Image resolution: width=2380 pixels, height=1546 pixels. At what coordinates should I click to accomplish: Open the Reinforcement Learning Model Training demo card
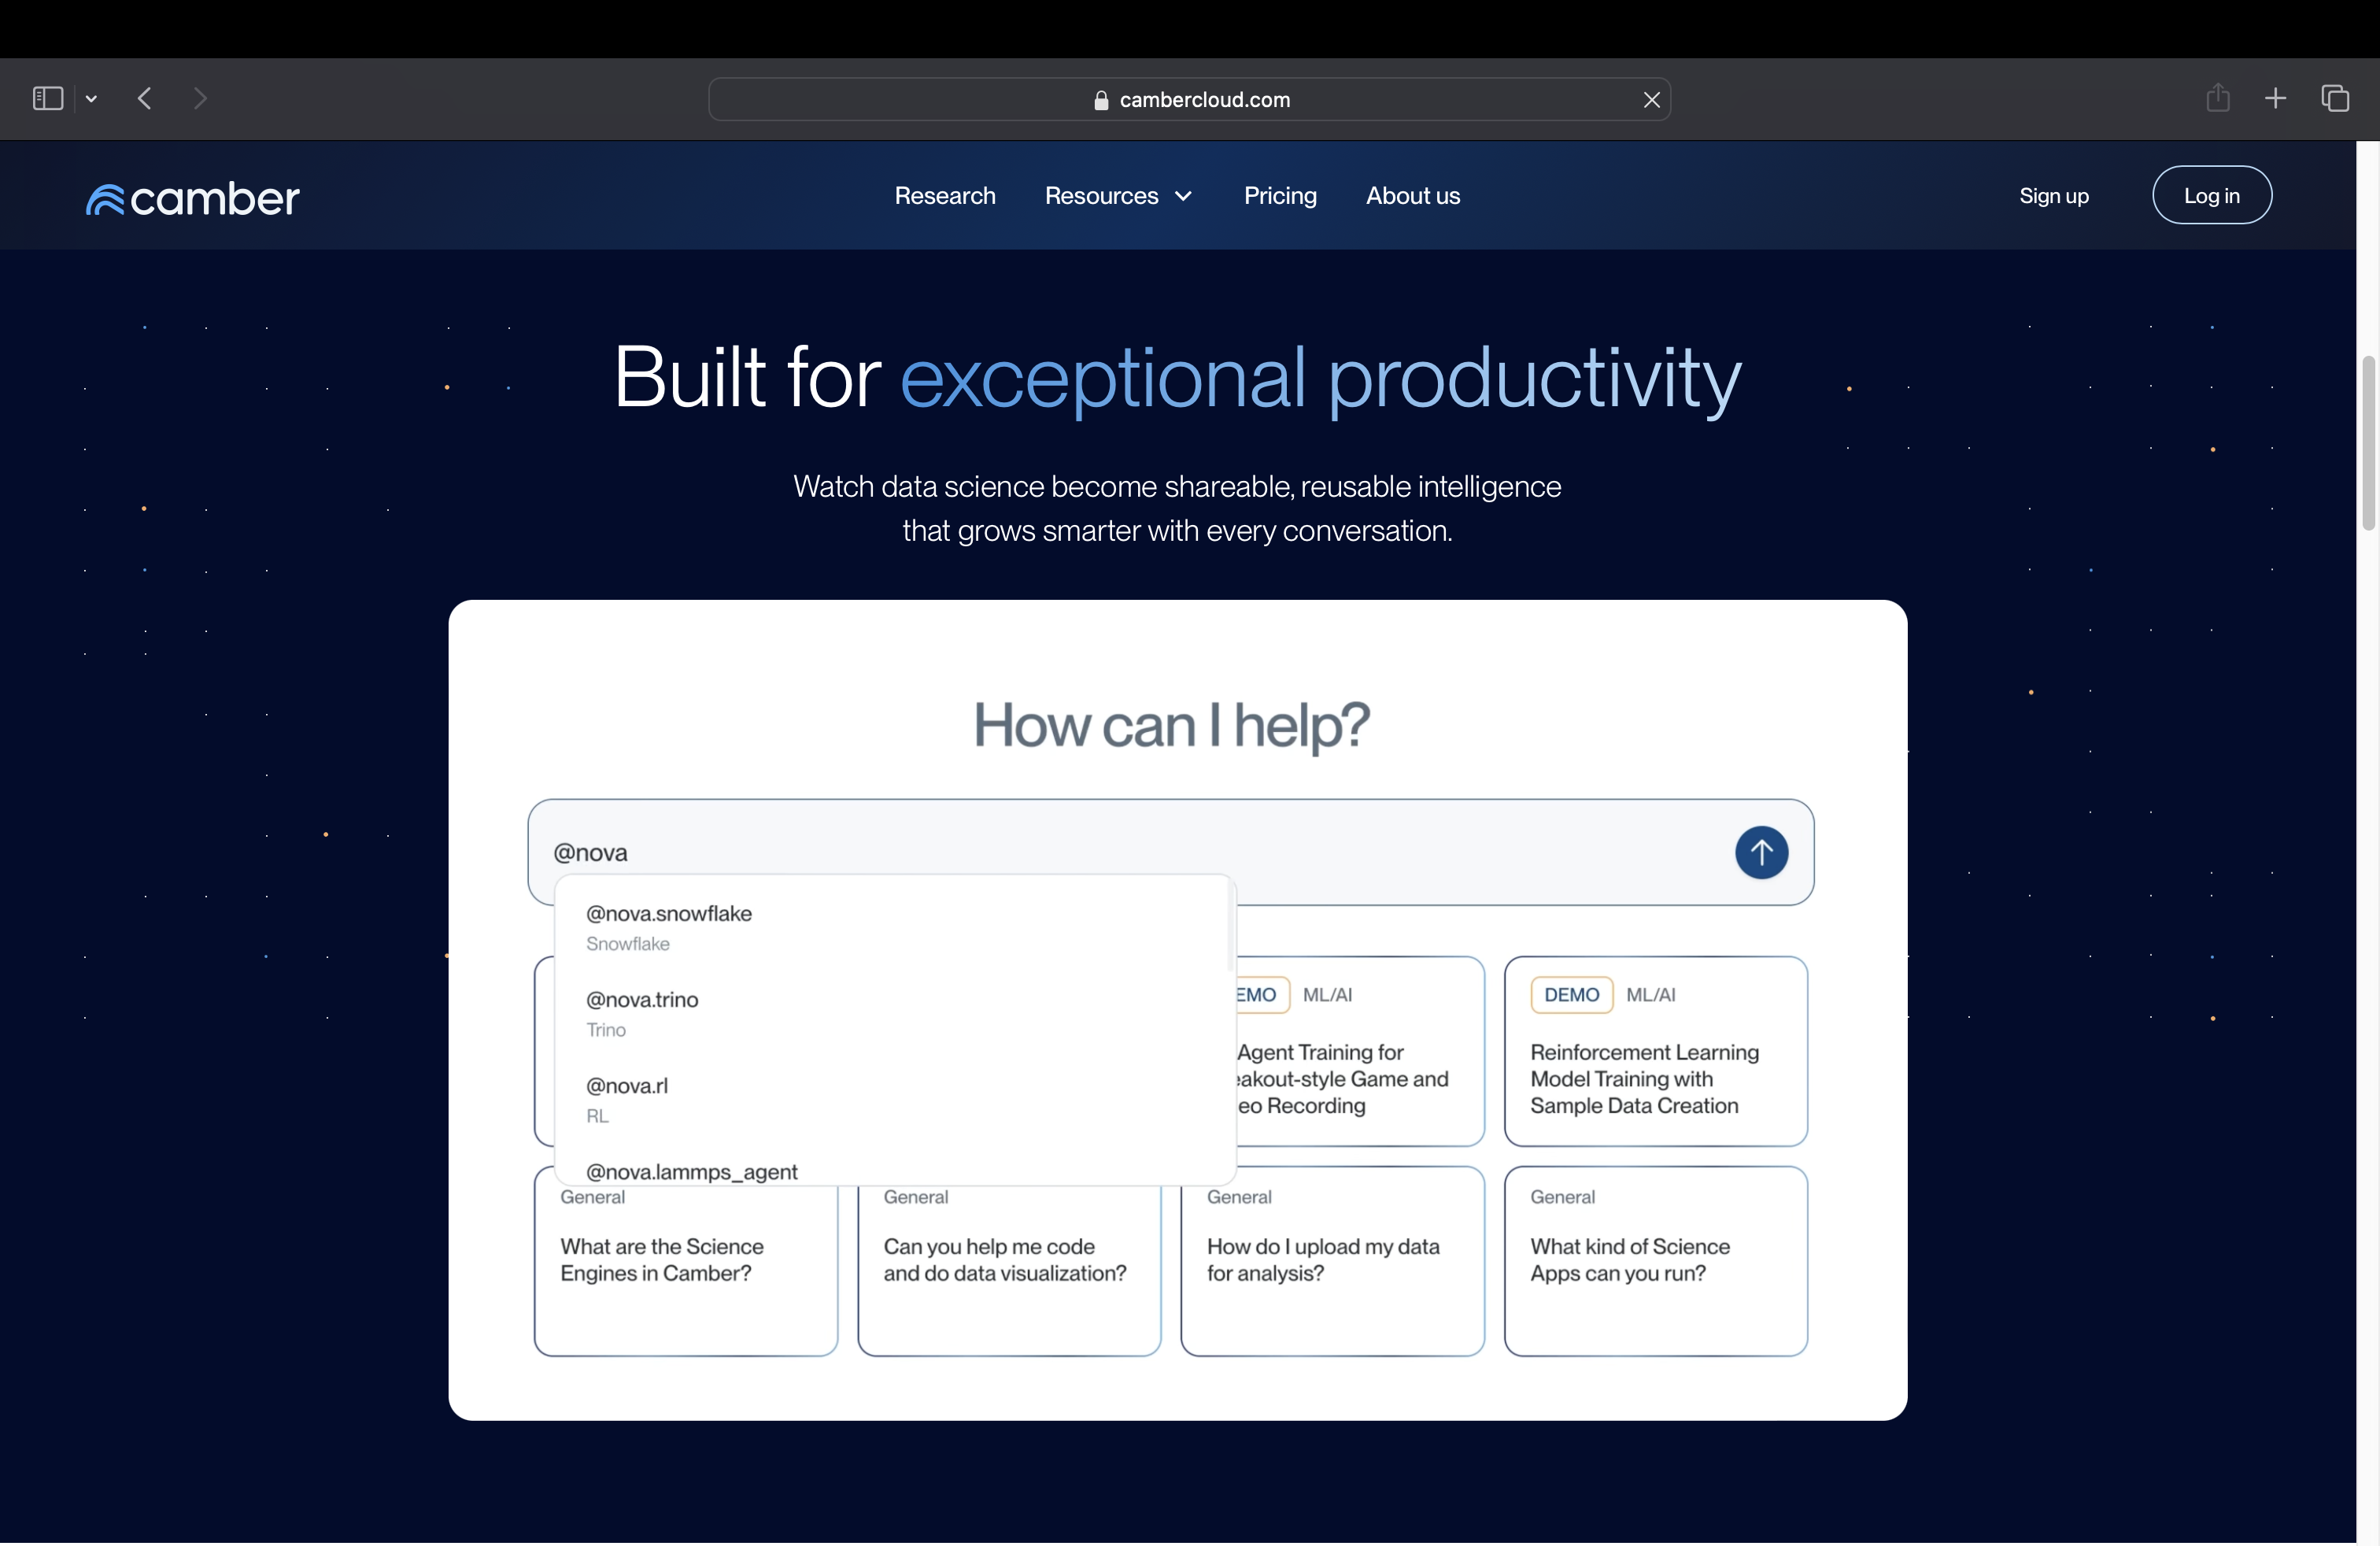point(1654,1051)
